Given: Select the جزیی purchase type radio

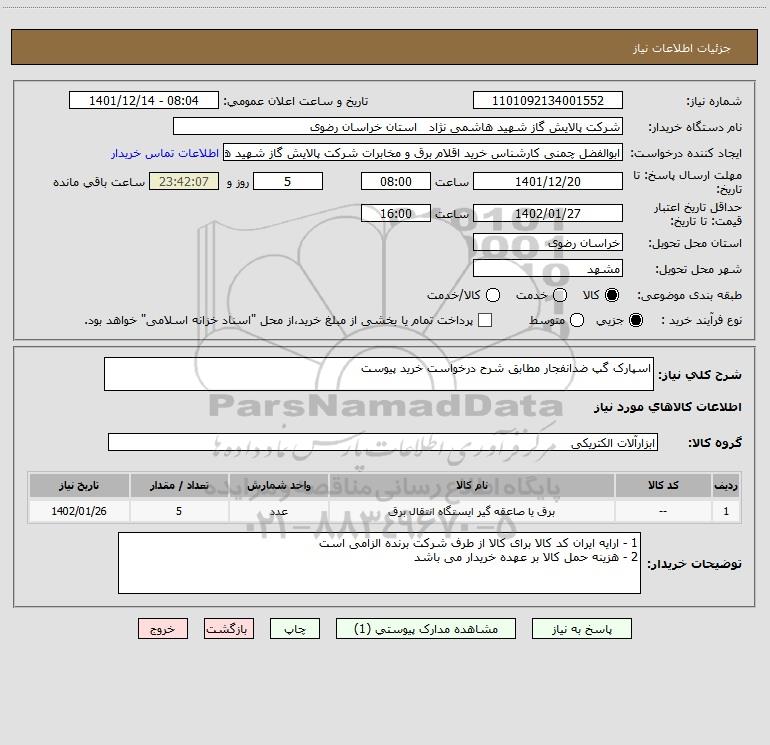Looking at the screenshot, I should (x=636, y=320).
